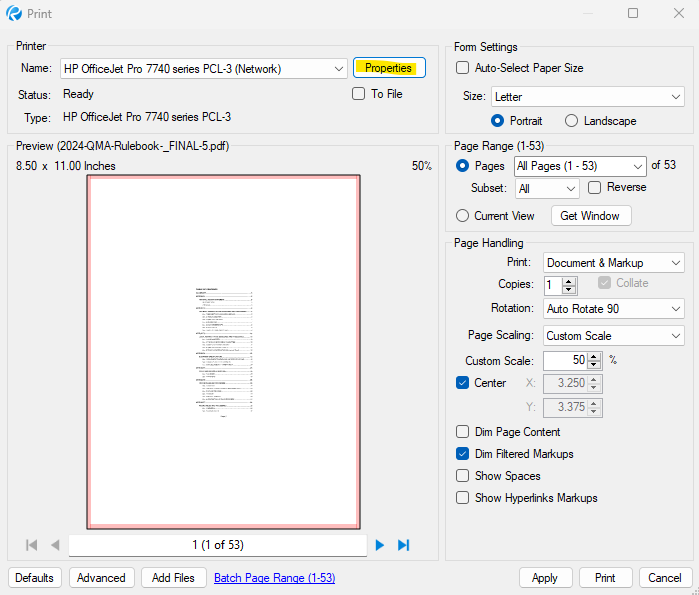The height and width of the screenshot is (595, 699).
Task: Enable Dim Page Content
Action: 462,431
